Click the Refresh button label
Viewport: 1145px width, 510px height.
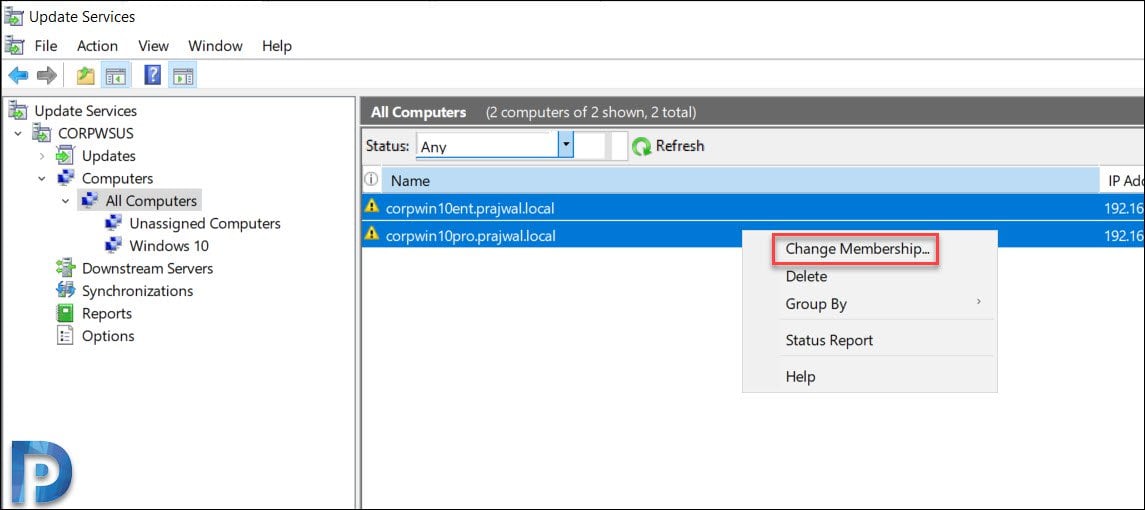pos(680,146)
